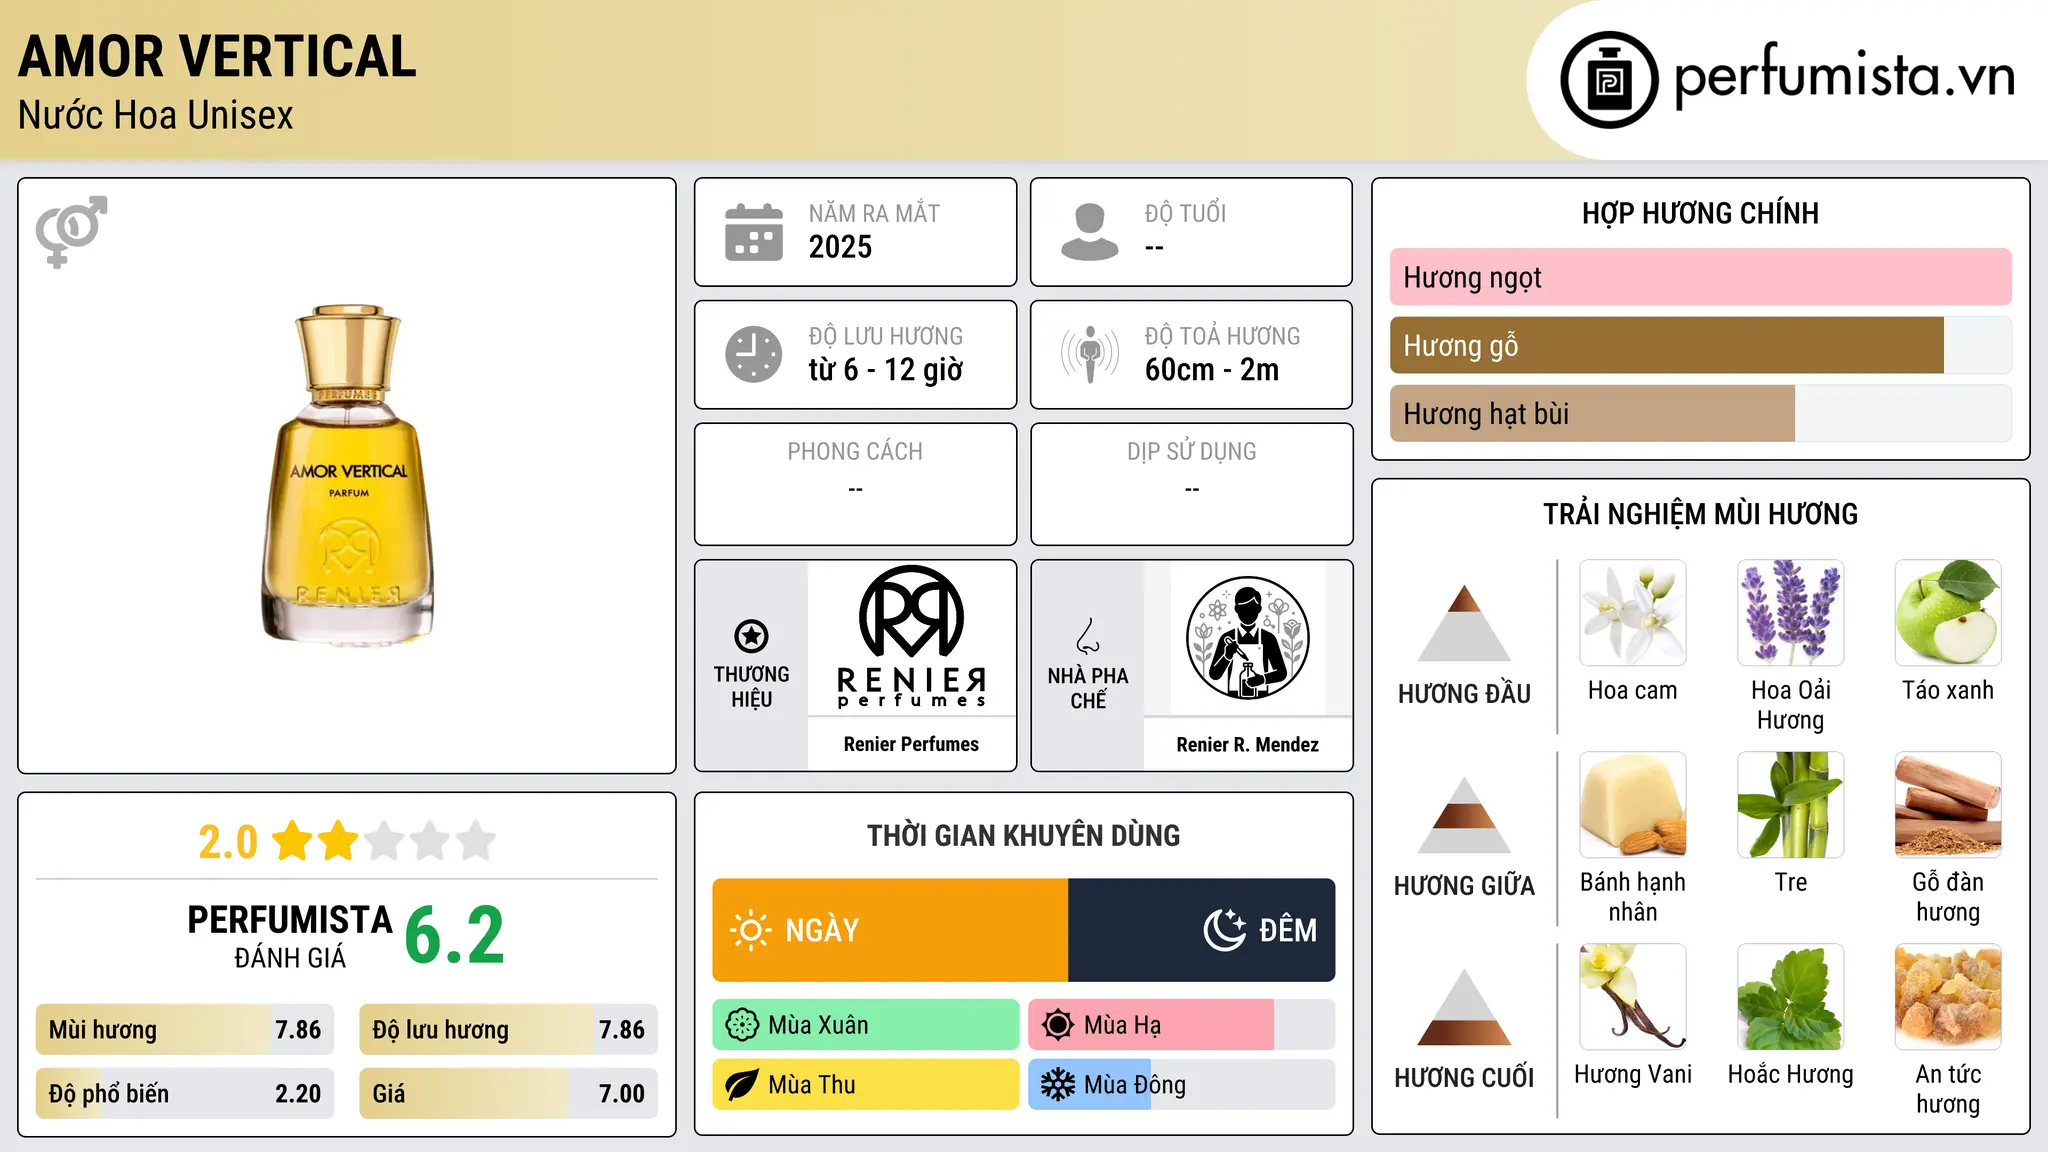This screenshot has height=1152, width=2048.
Task: Click the Mùa Xuân season bar
Action: (x=866, y=1025)
